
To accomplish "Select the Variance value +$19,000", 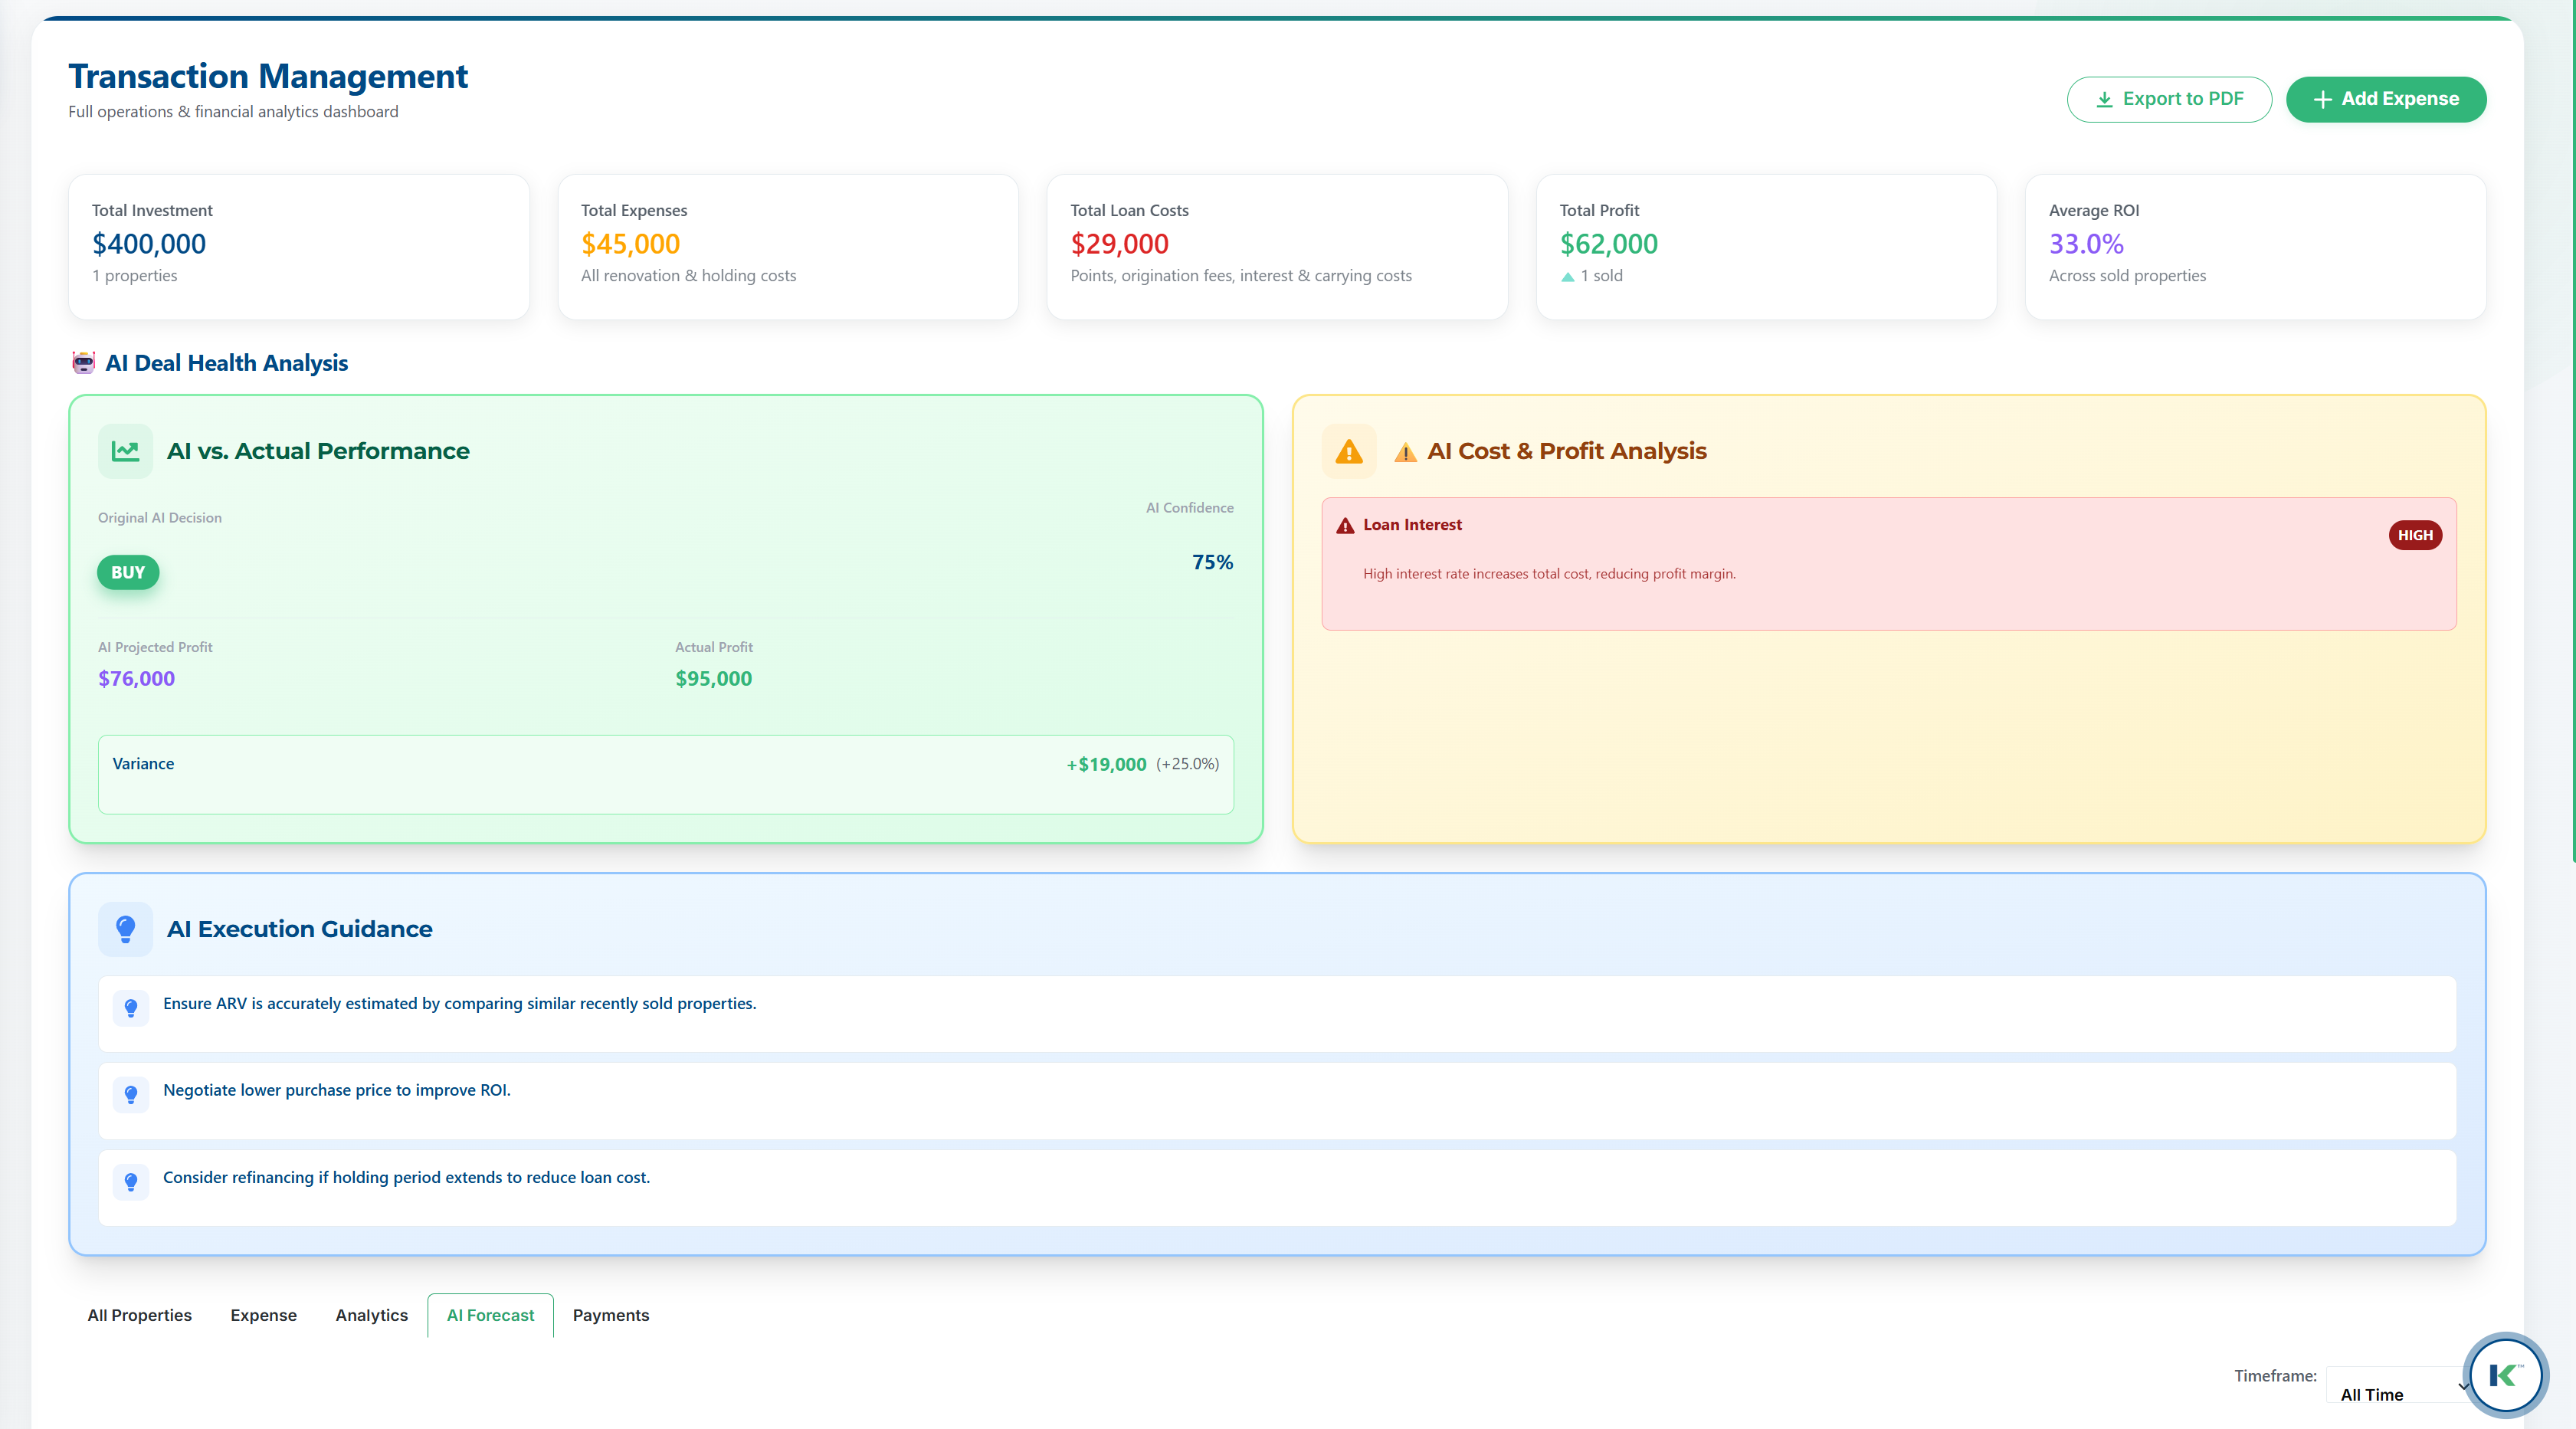I will (x=1106, y=763).
